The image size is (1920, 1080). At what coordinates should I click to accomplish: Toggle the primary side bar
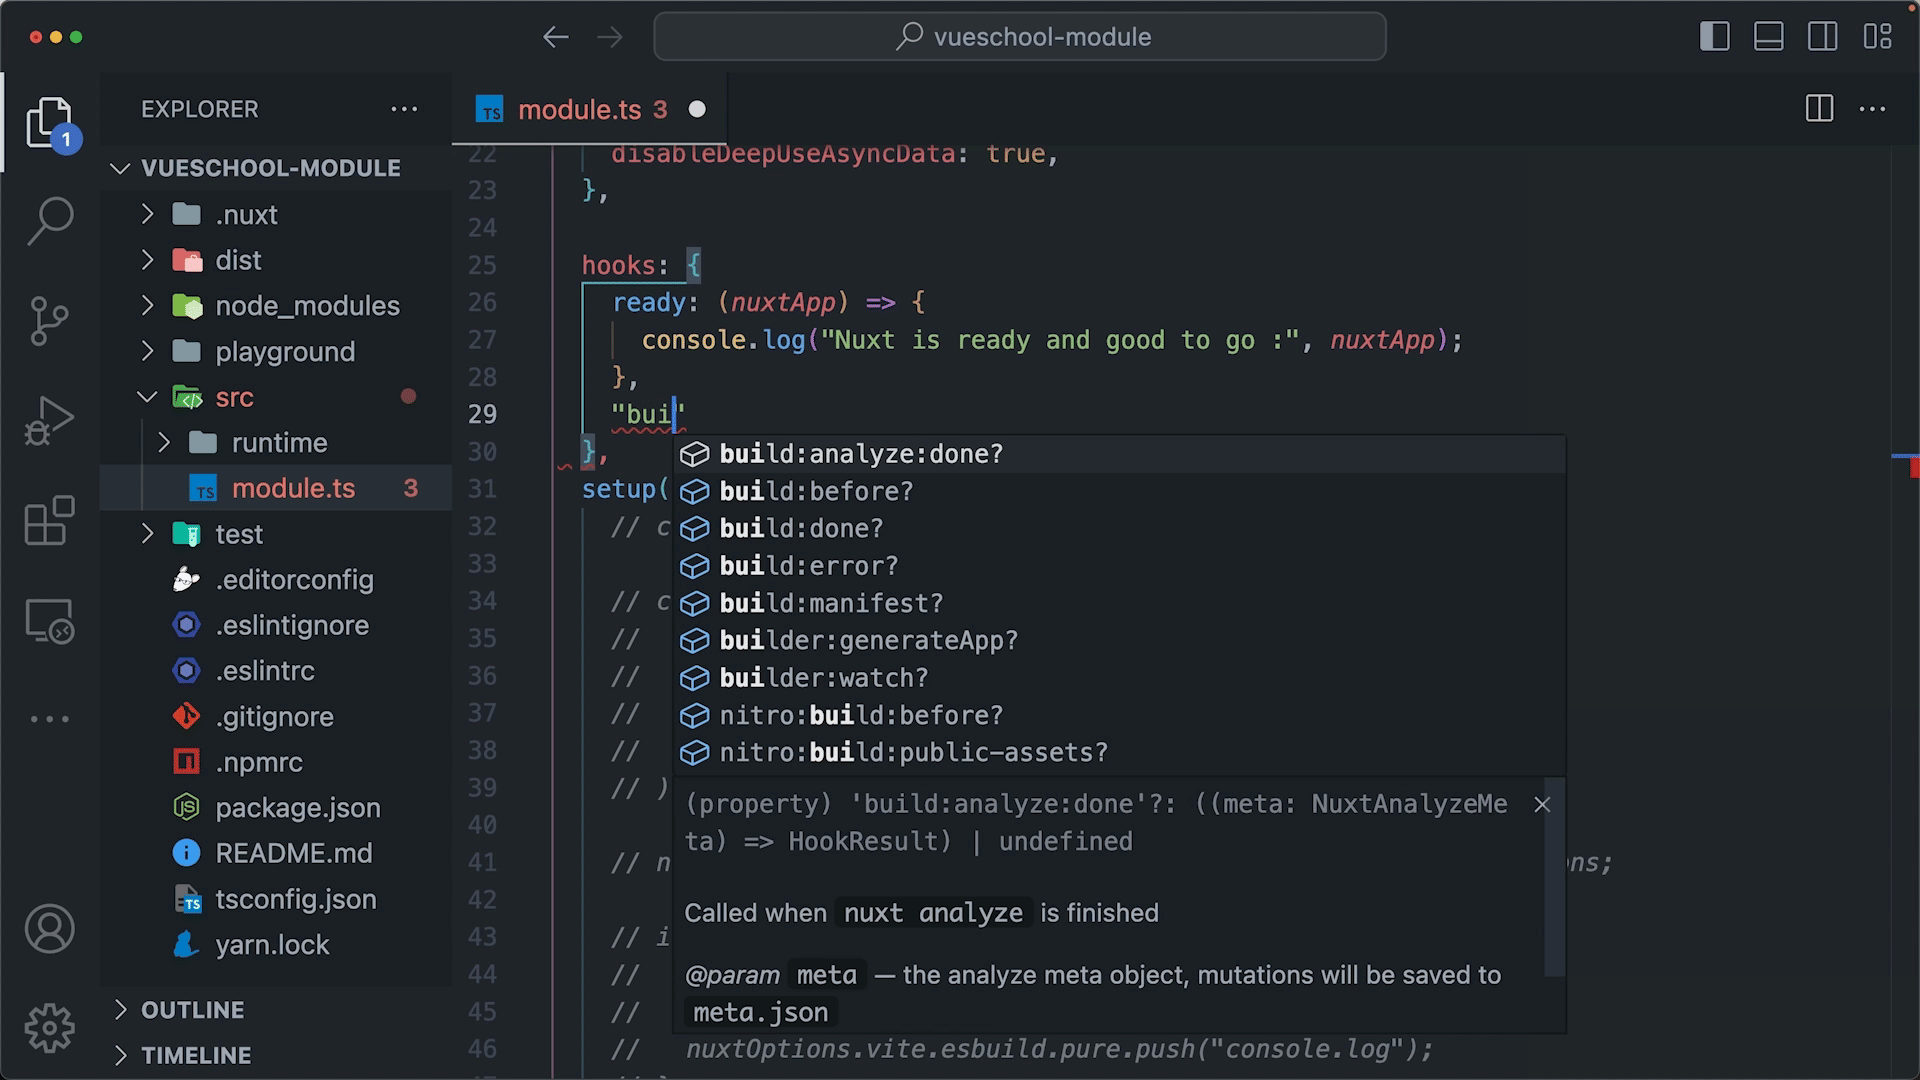tap(1714, 37)
